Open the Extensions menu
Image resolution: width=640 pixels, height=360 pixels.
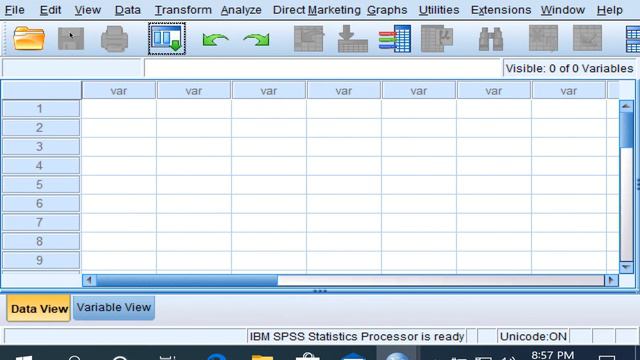(501, 10)
